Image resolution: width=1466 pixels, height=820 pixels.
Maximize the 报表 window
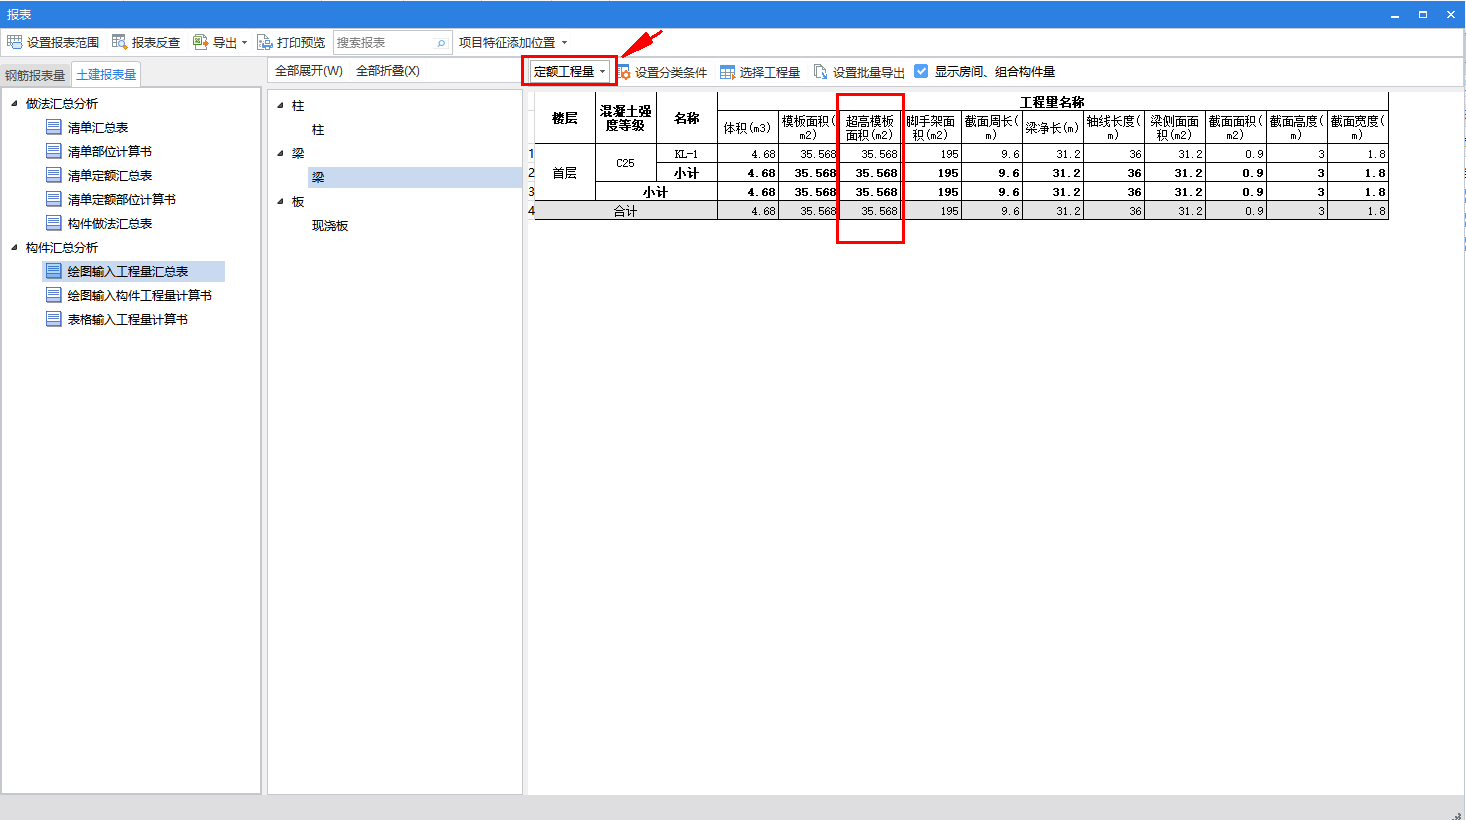tap(1423, 14)
